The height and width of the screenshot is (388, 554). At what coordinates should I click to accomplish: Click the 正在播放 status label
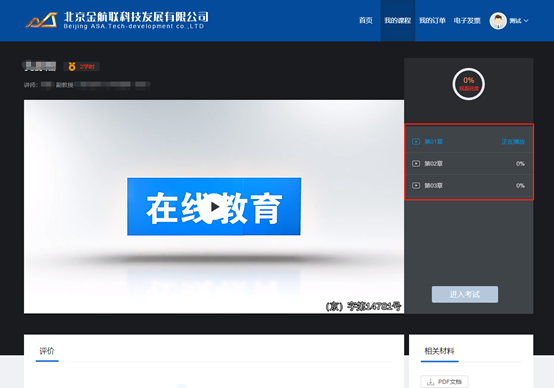(513, 142)
